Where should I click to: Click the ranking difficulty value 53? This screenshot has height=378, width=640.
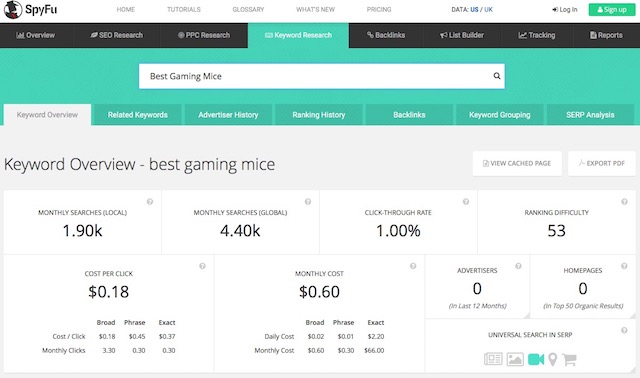pos(556,231)
